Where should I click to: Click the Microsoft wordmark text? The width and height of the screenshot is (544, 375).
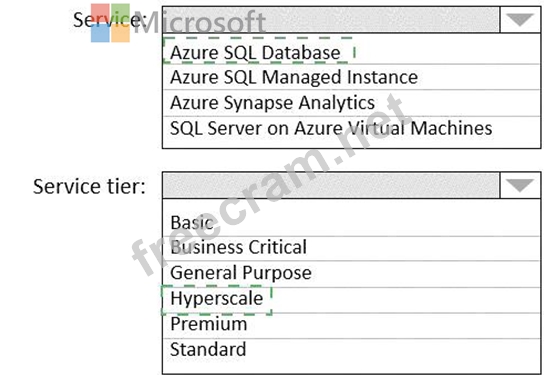[x=200, y=23]
